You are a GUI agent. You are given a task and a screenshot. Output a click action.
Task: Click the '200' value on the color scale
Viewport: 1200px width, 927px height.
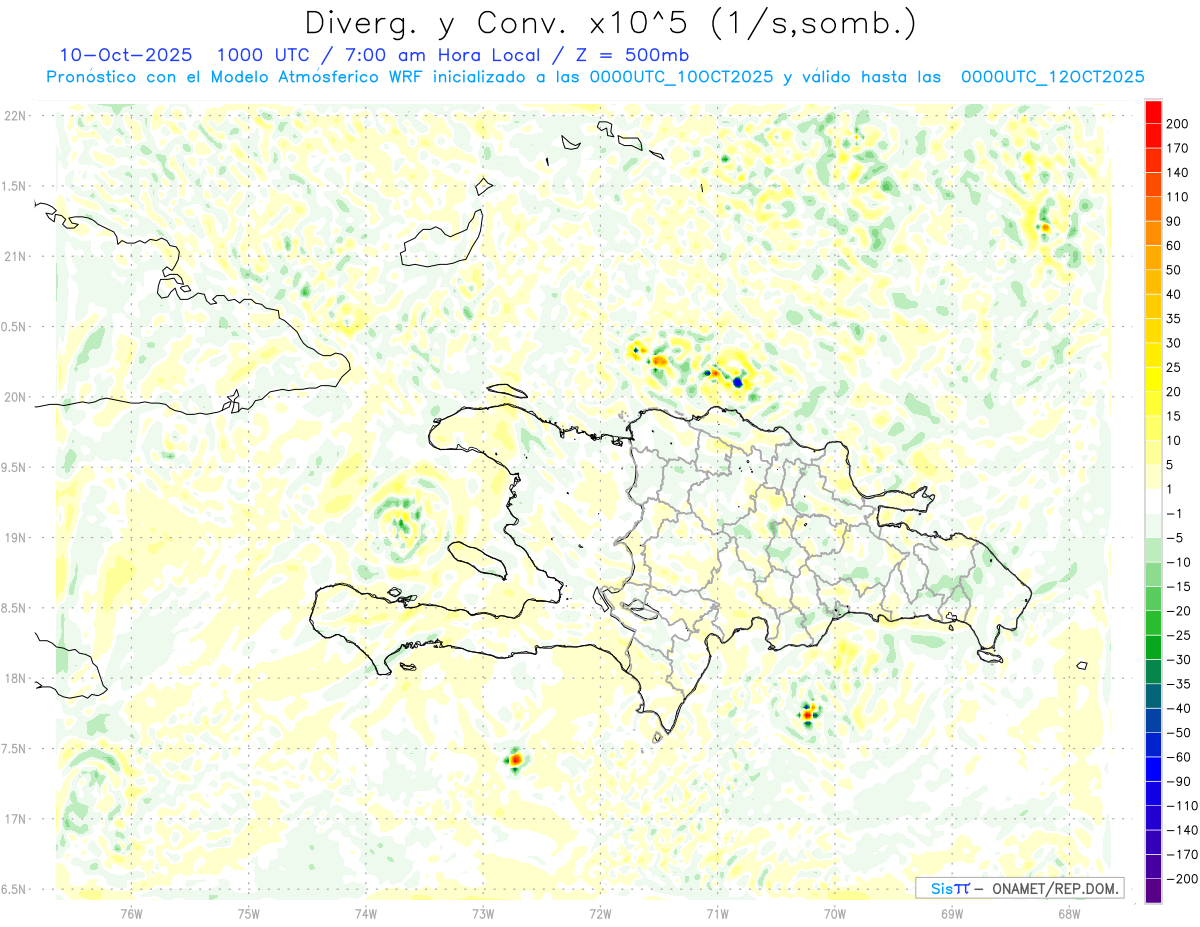point(1179,125)
